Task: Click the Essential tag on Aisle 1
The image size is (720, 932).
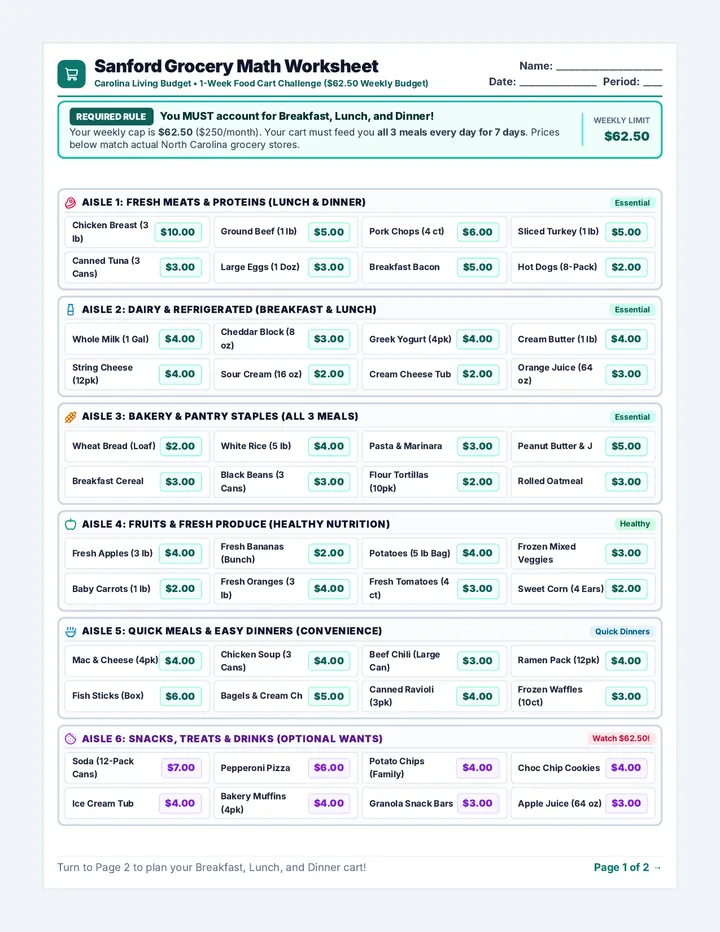Action: pyautogui.click(x=632, y=203)
